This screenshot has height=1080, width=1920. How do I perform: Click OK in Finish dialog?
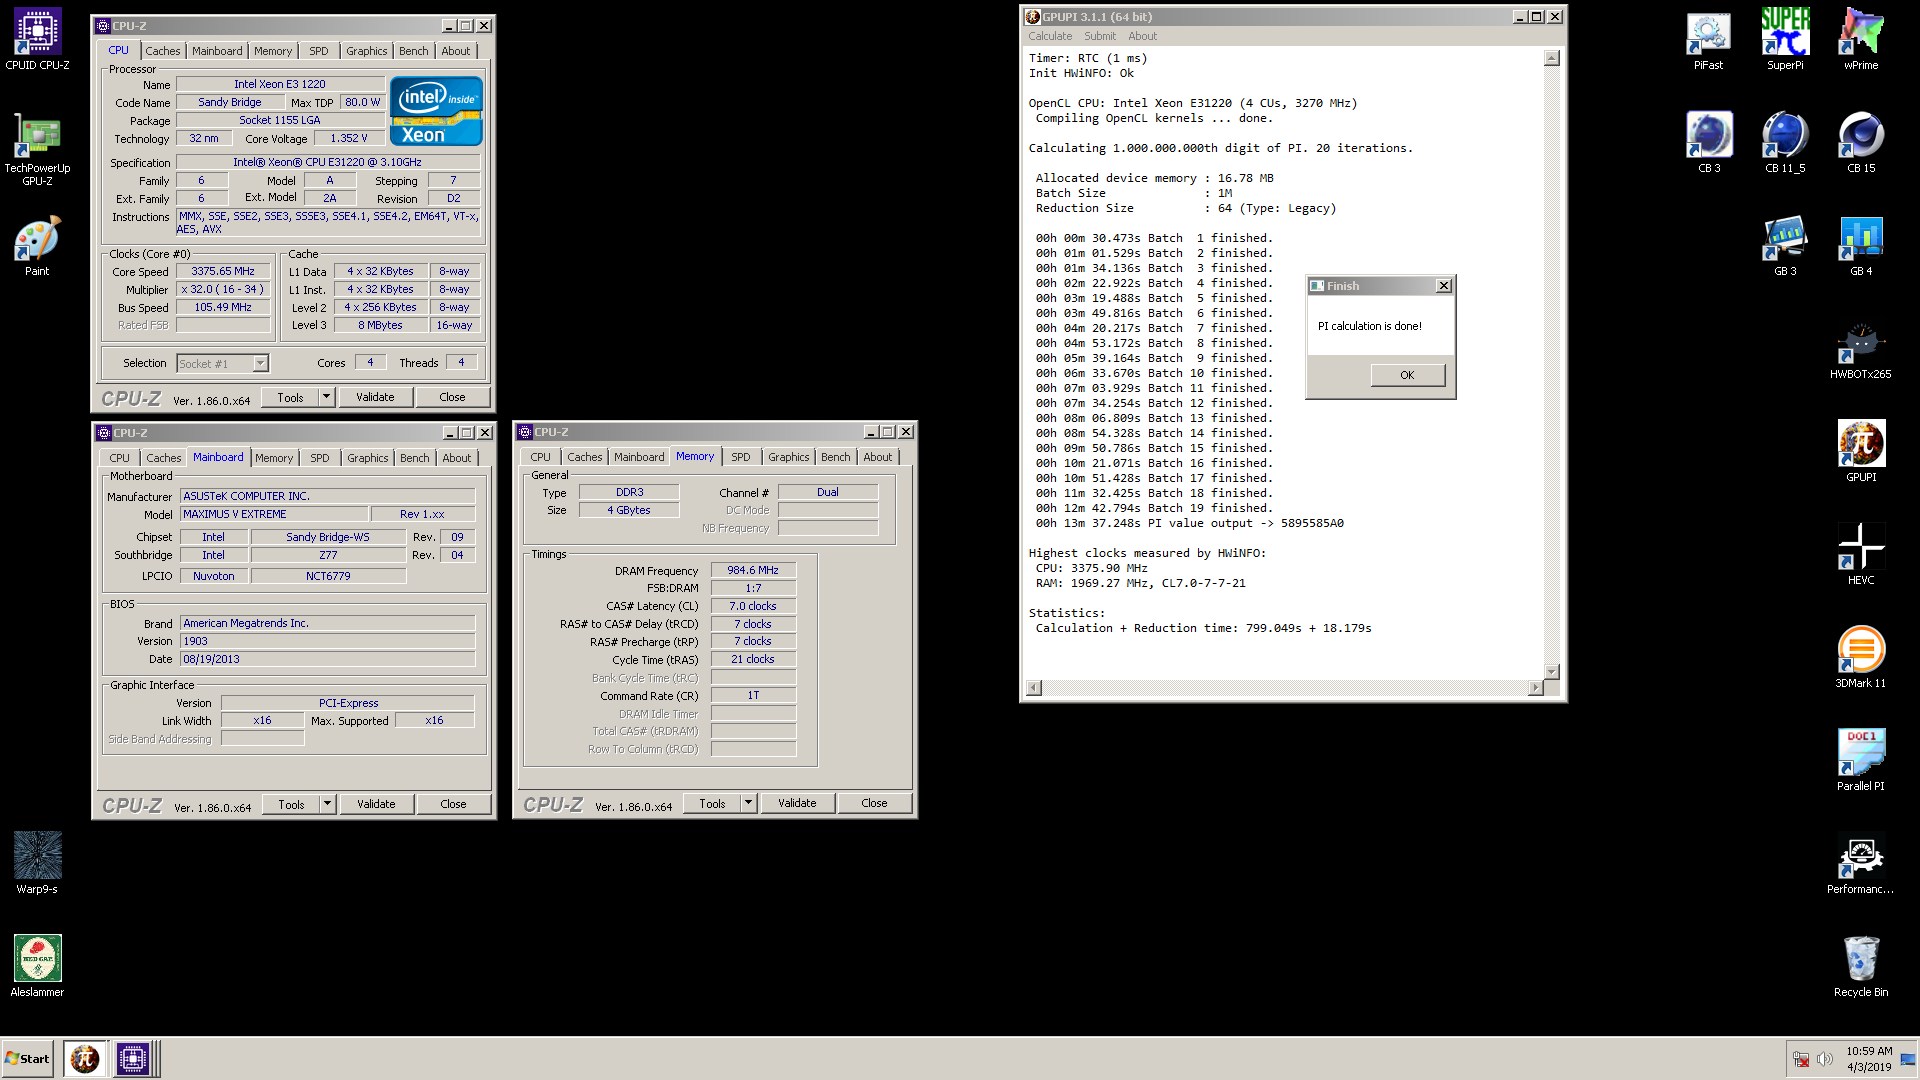pyautogui.click(x=1407, y=375)
